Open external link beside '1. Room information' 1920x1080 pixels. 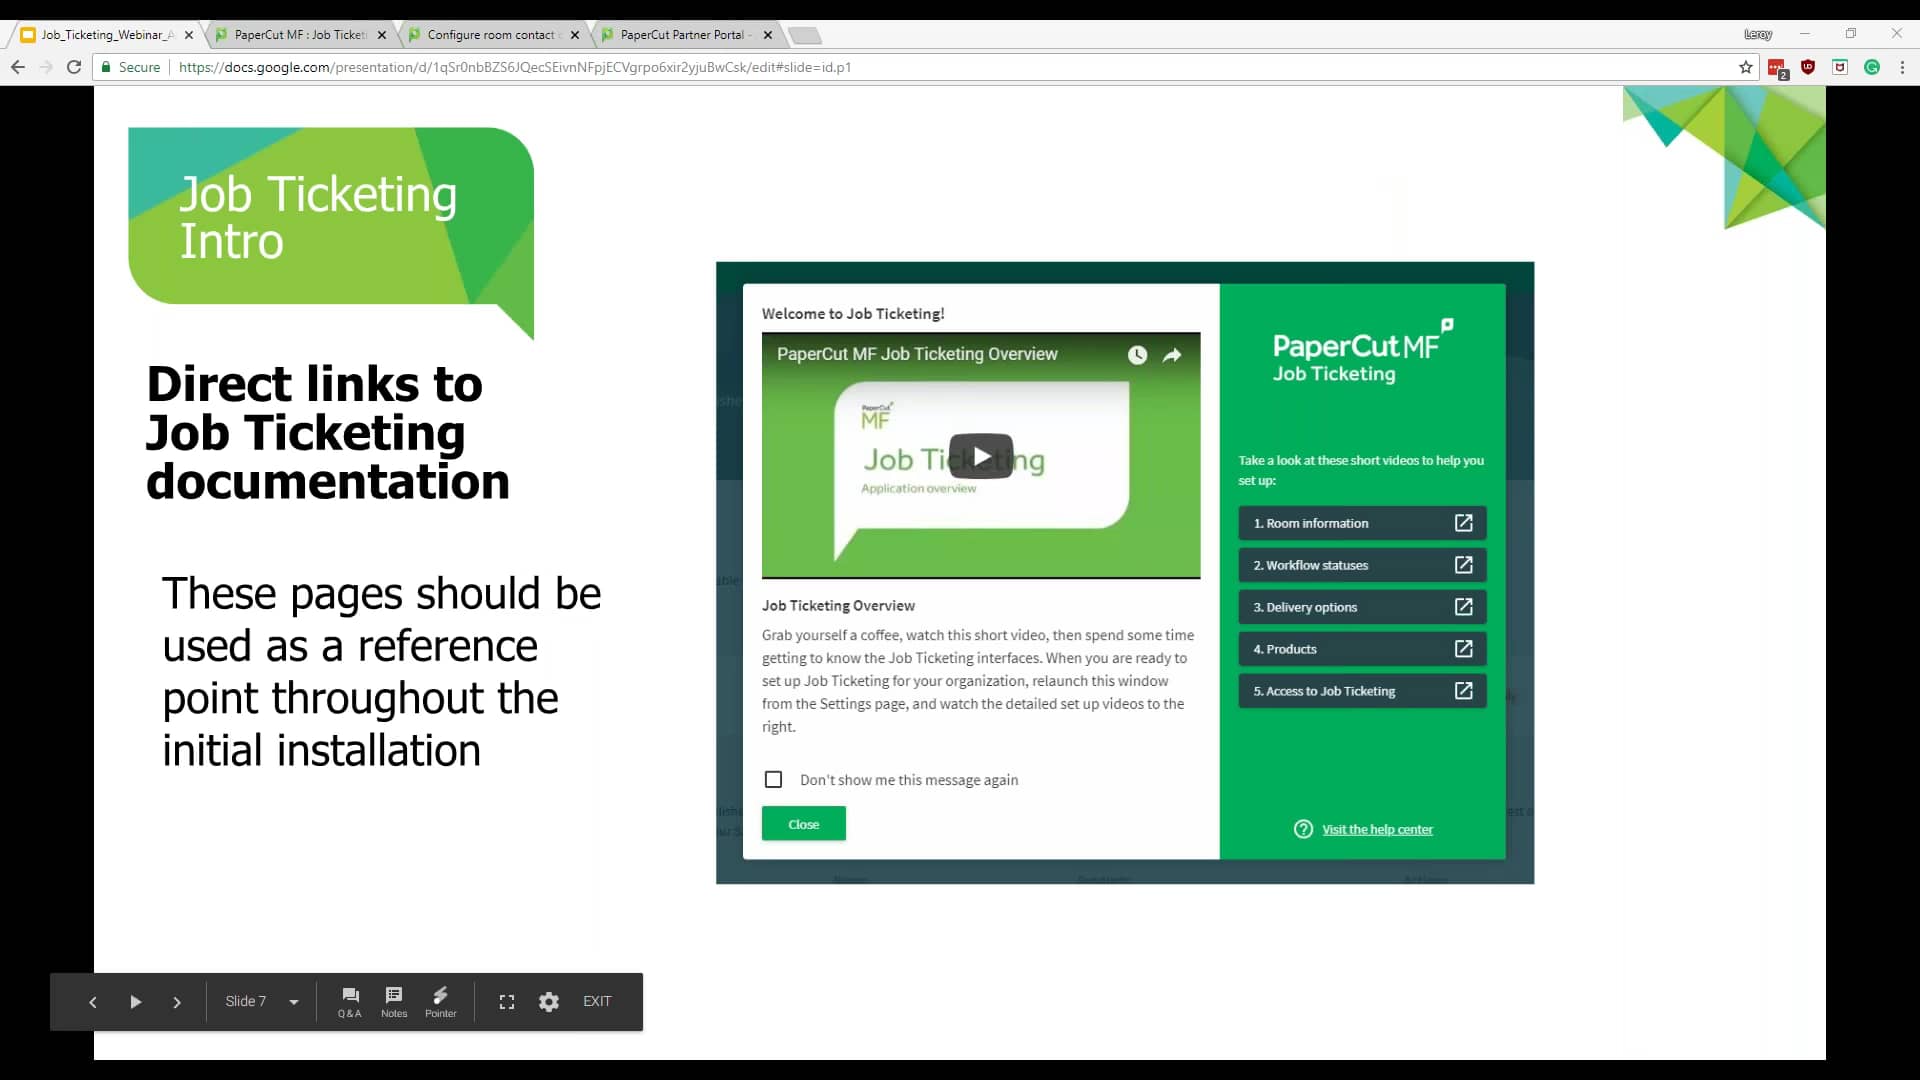[x=1464, y=522]
